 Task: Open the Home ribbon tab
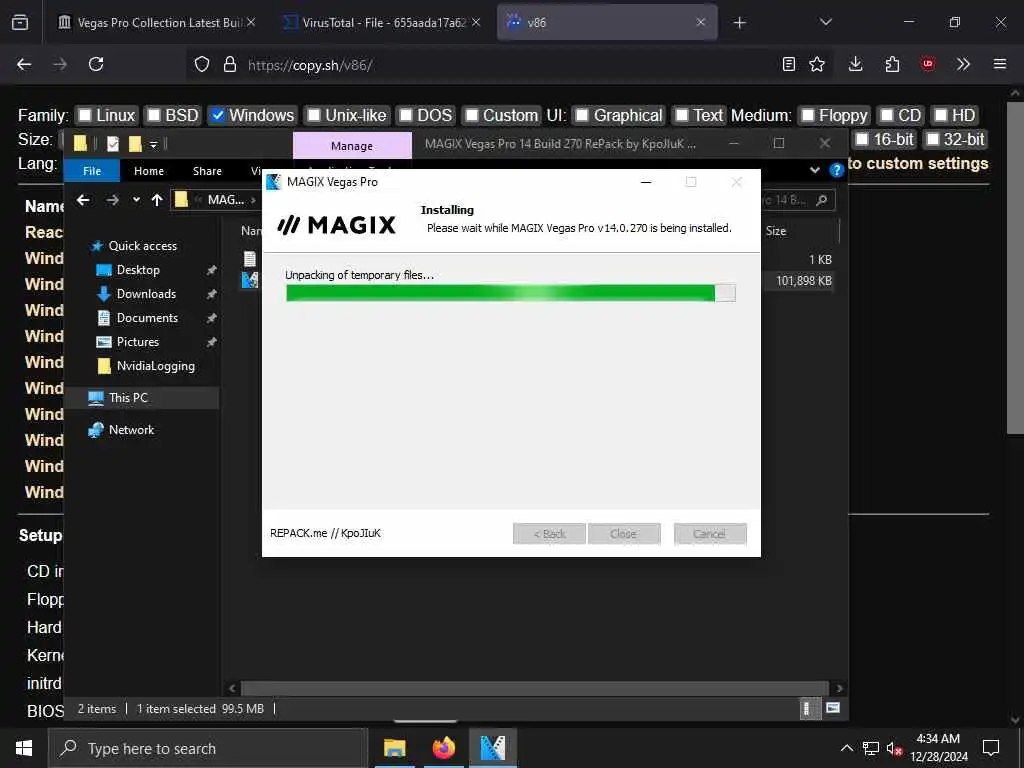pos(149,171)
